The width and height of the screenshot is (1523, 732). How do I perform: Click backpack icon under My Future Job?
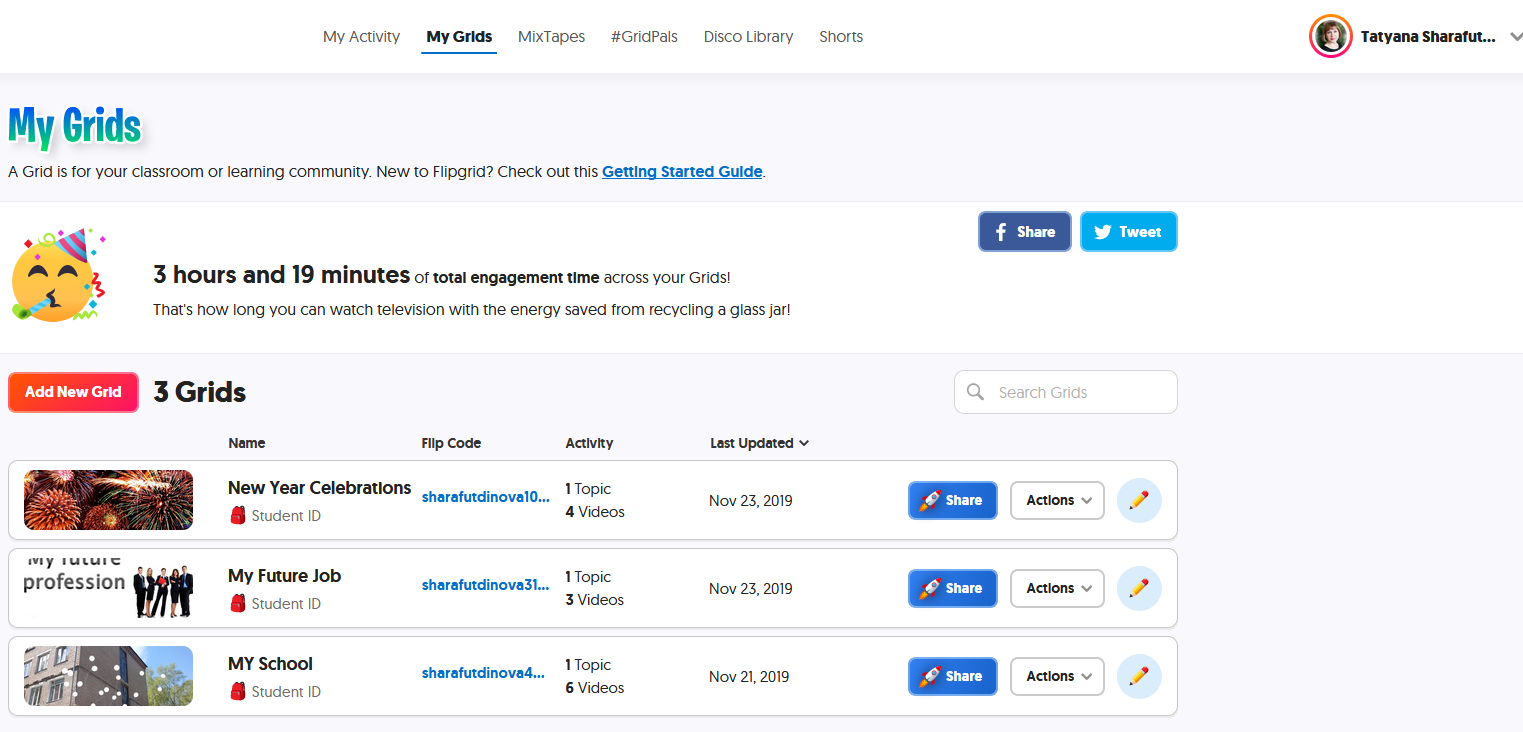[x=238, y=604]
